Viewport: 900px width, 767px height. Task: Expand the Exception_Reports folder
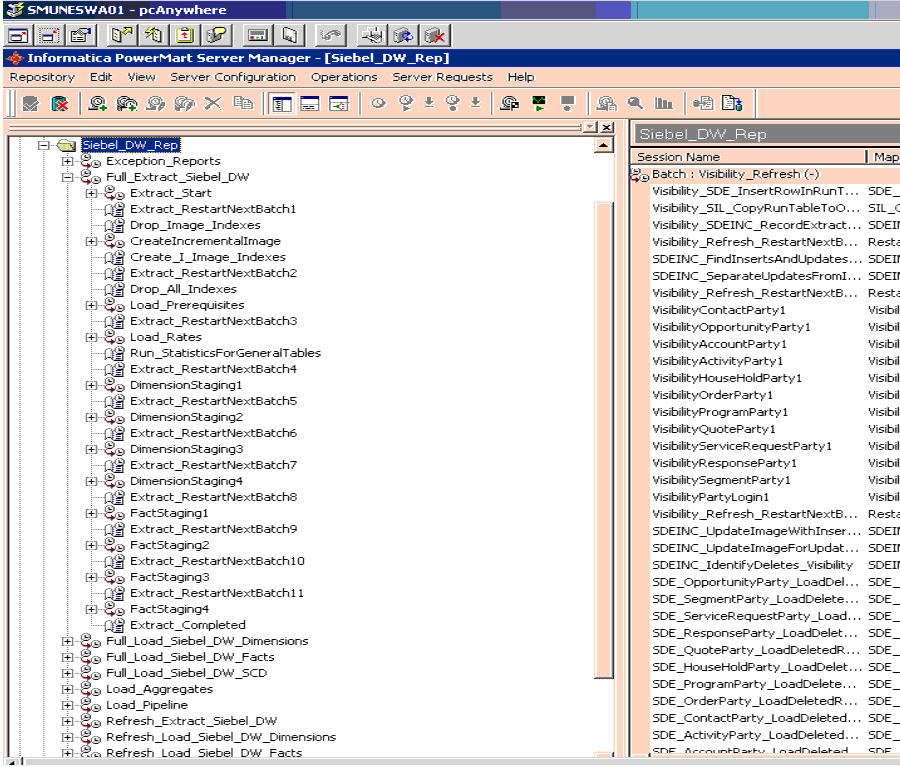(68, 161)
